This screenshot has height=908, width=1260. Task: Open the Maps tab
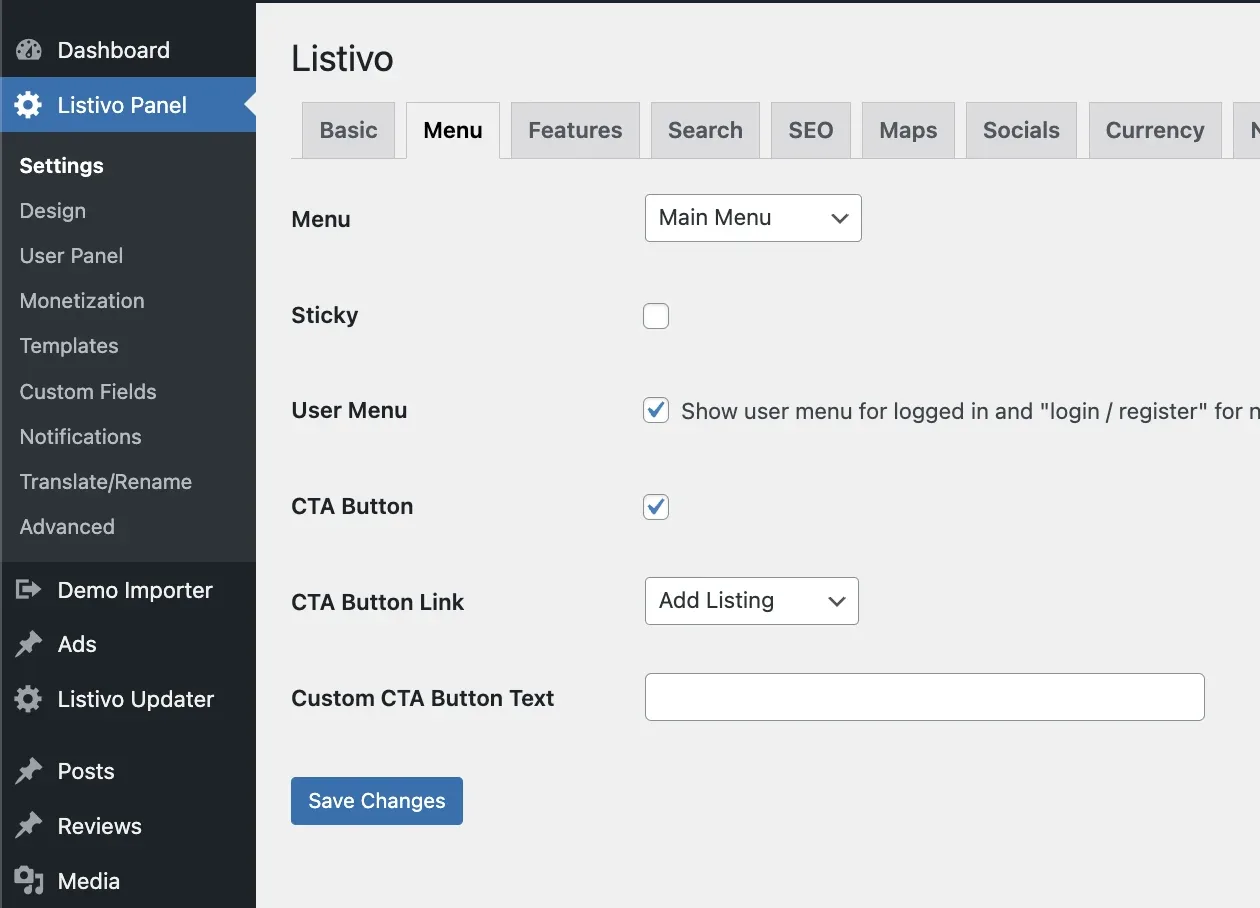pyautogui.click(x=908, y=130)
